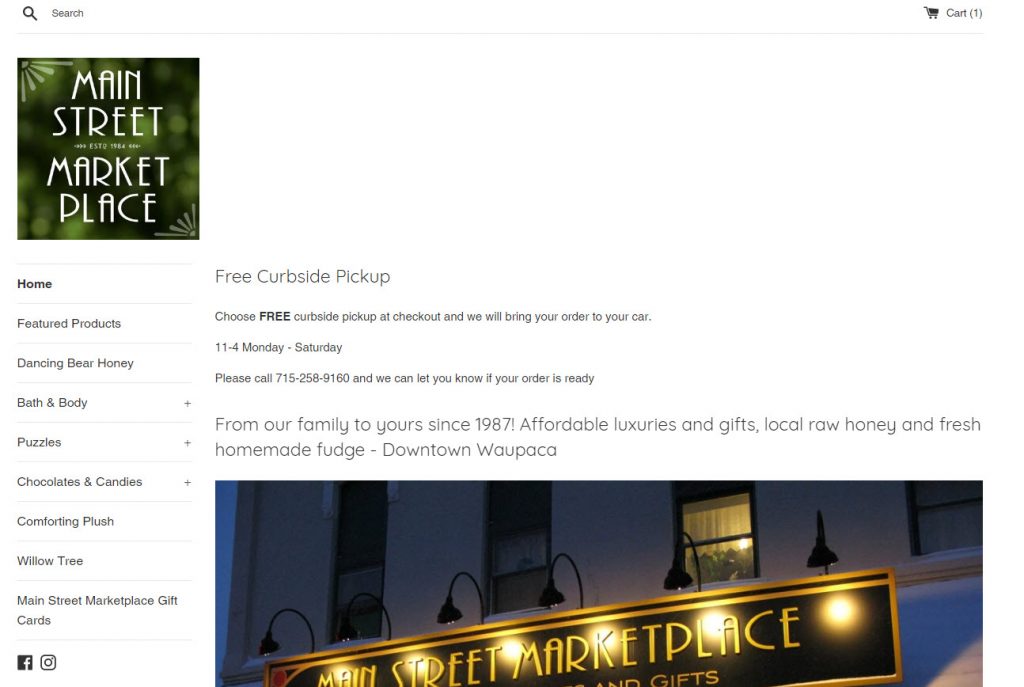
Task: Open the shopping cart icon
Action: click(931, 12)
